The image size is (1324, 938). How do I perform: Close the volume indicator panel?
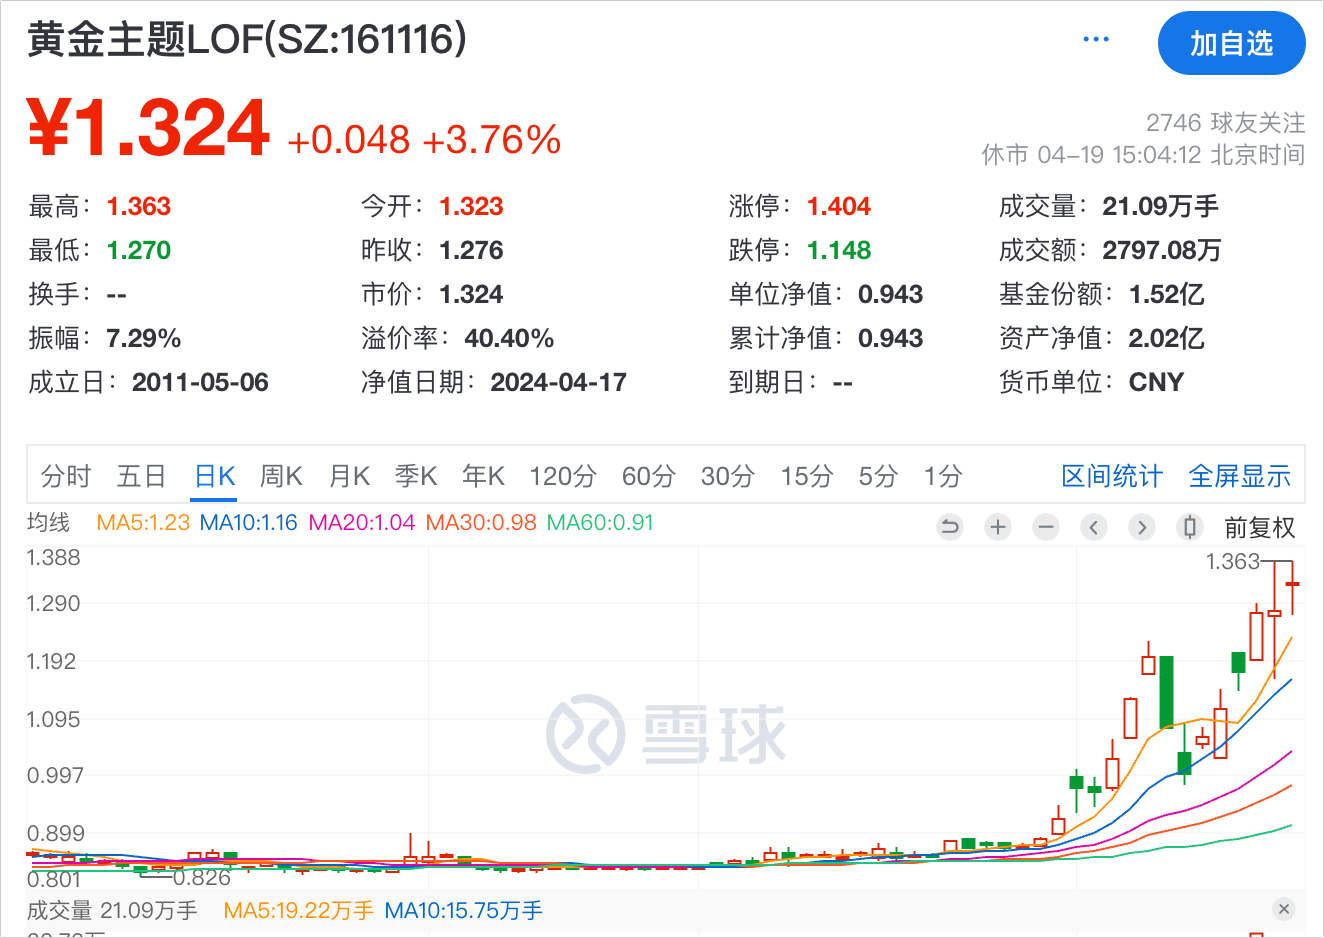(x=1284, y=909)
